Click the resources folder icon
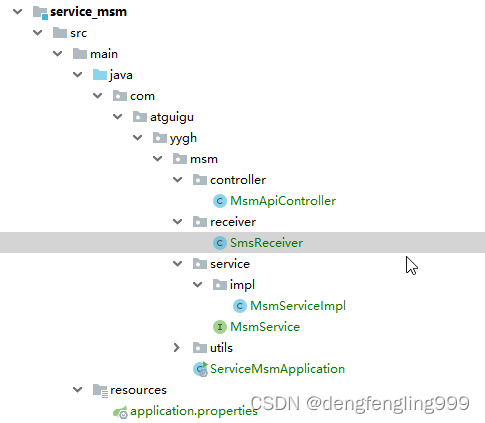 [x=100, y=390]
